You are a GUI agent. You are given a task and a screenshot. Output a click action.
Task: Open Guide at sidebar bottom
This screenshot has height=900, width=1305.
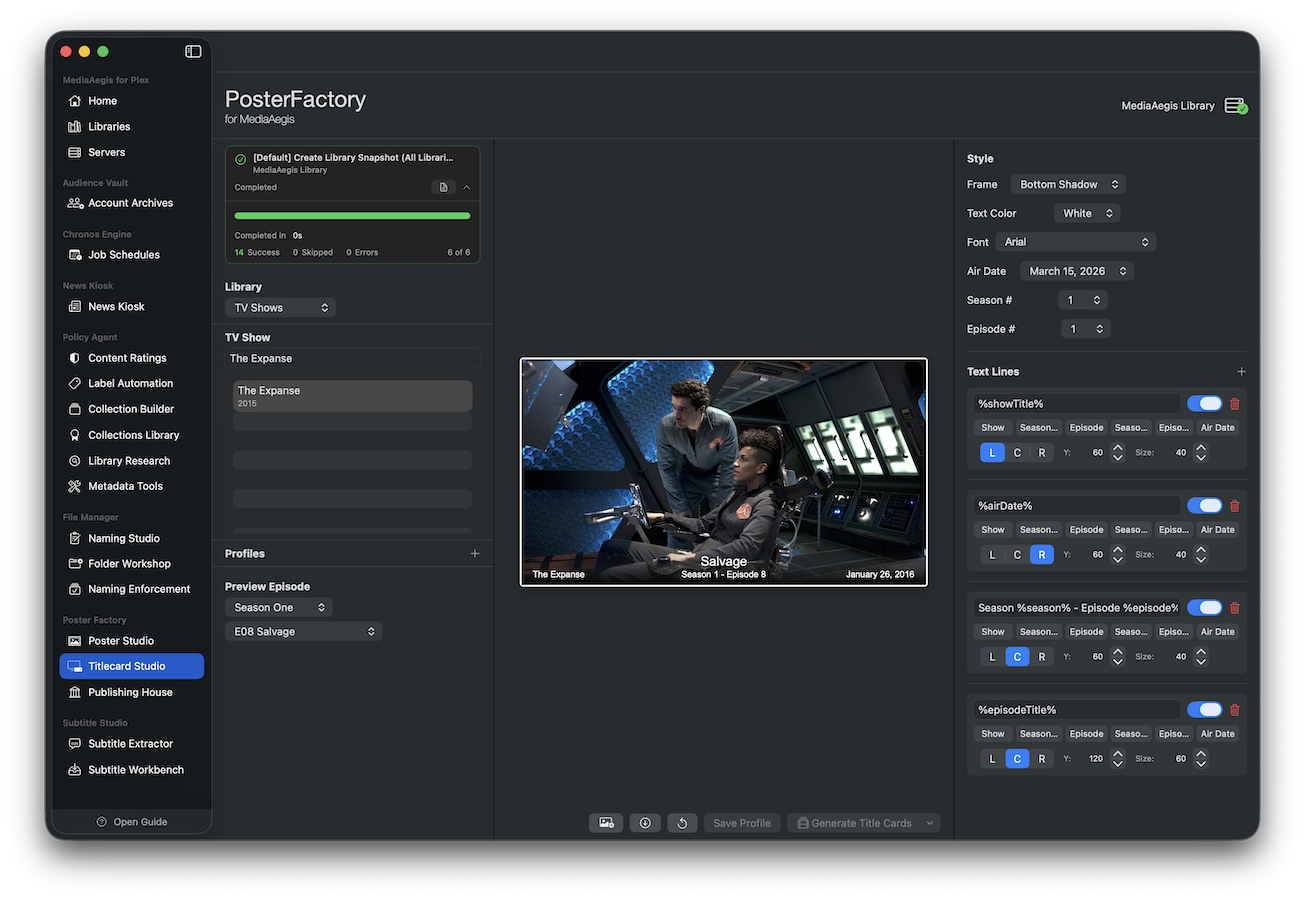click(132, 822)
